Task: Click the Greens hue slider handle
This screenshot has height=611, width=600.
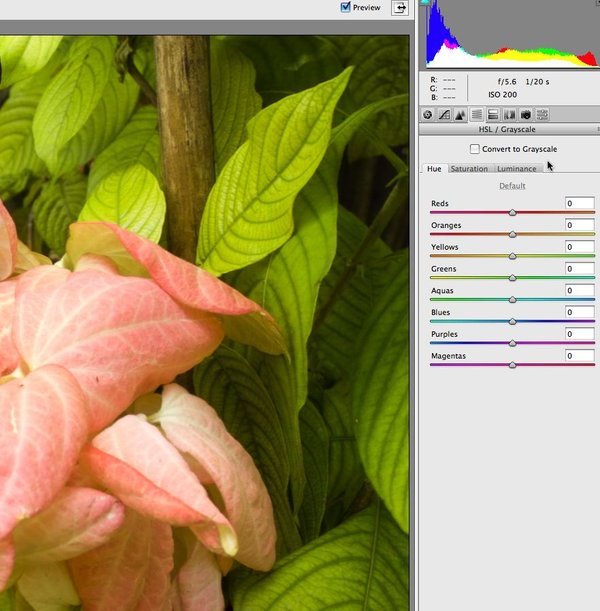Action: coord(512,278)
